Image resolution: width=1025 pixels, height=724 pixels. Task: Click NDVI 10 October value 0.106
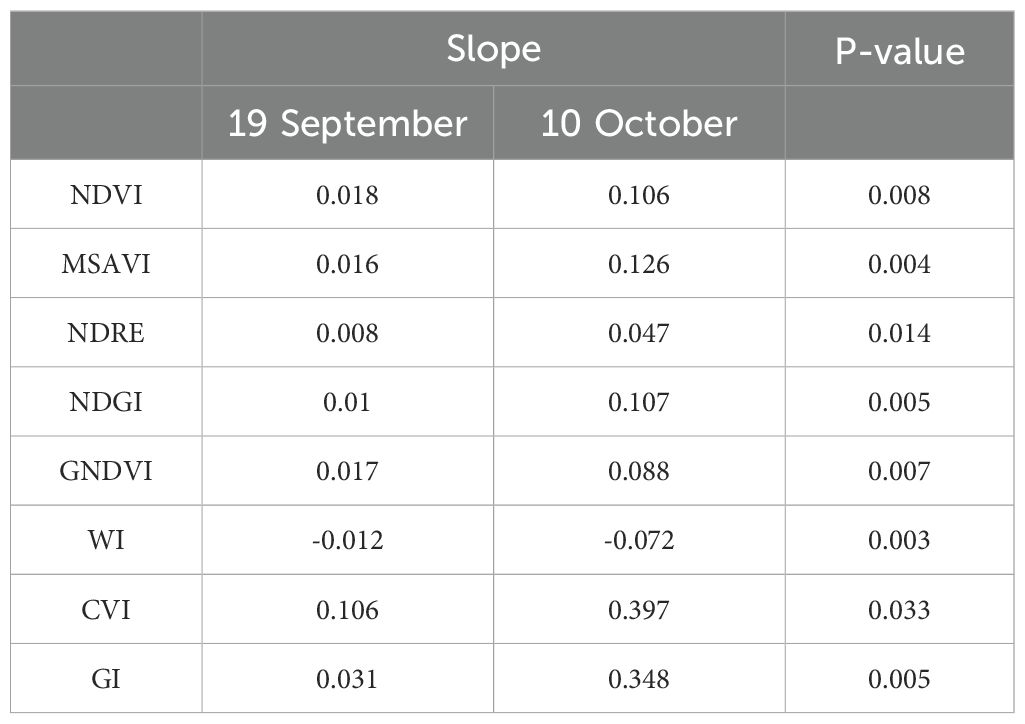pos(639,195)
